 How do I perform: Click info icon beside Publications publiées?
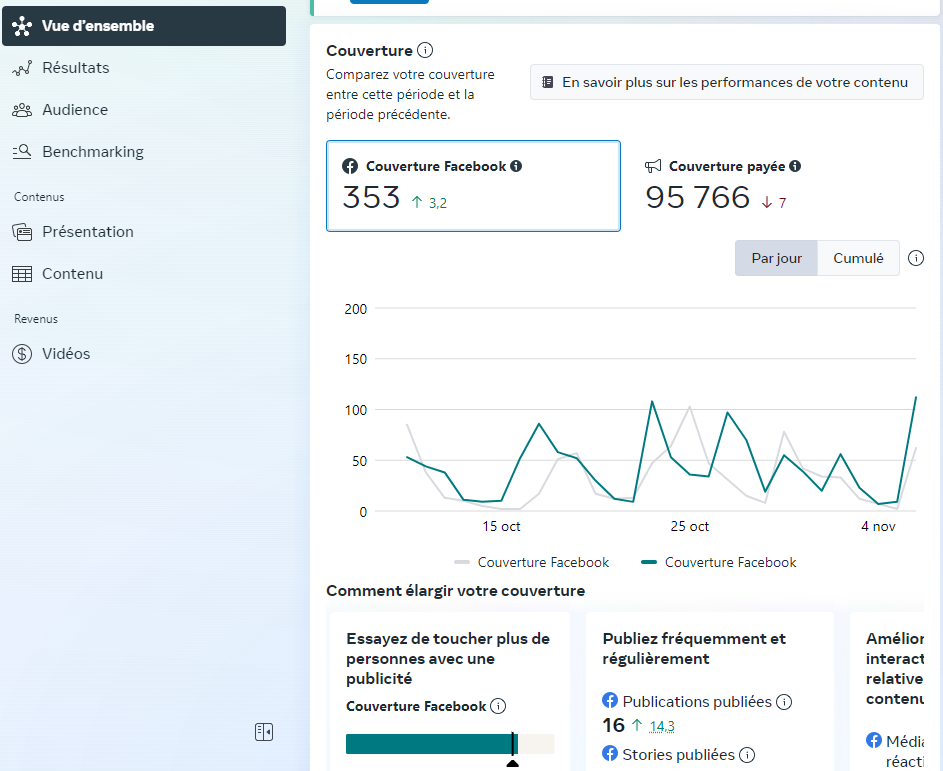[784, 702]
